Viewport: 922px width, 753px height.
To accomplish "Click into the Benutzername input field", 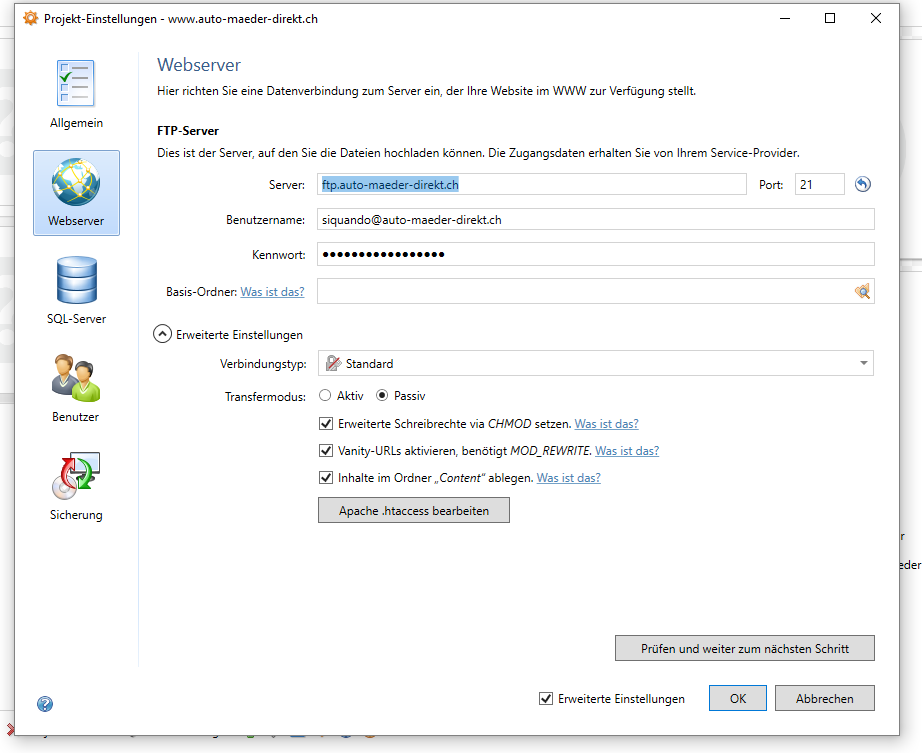I will [x=595, y=219].
